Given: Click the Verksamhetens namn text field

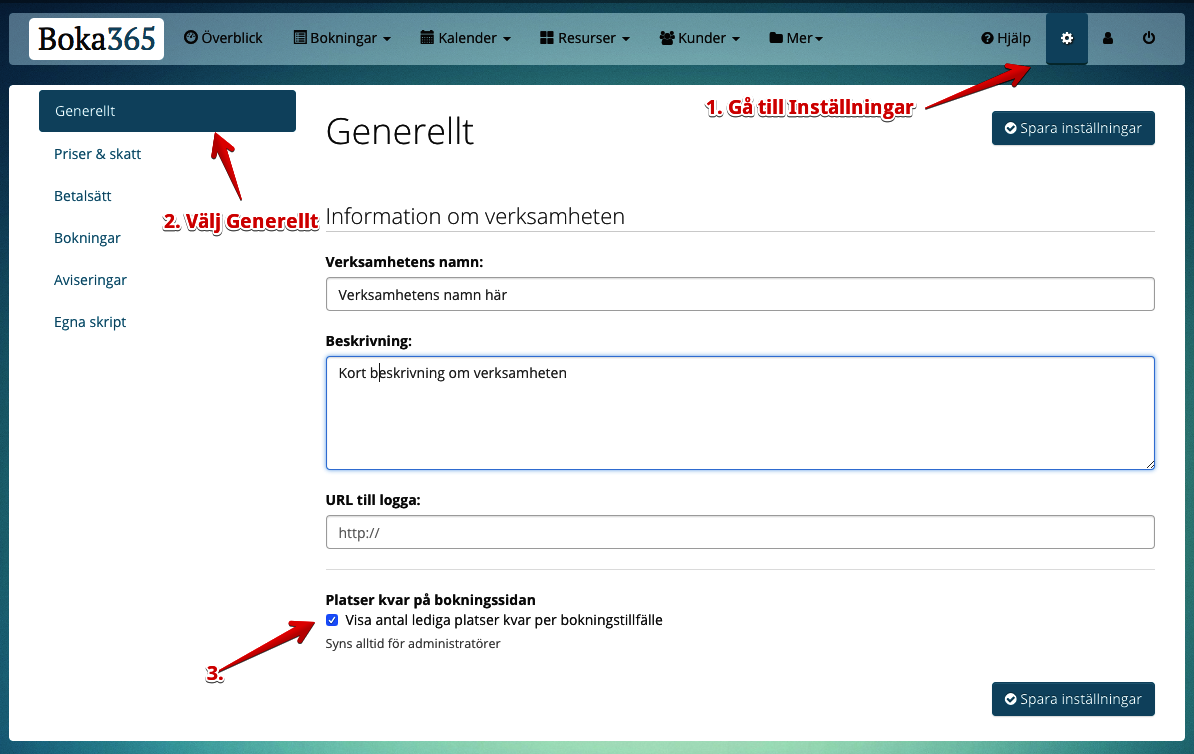Looking at the screenshot, I should point(740,294).
